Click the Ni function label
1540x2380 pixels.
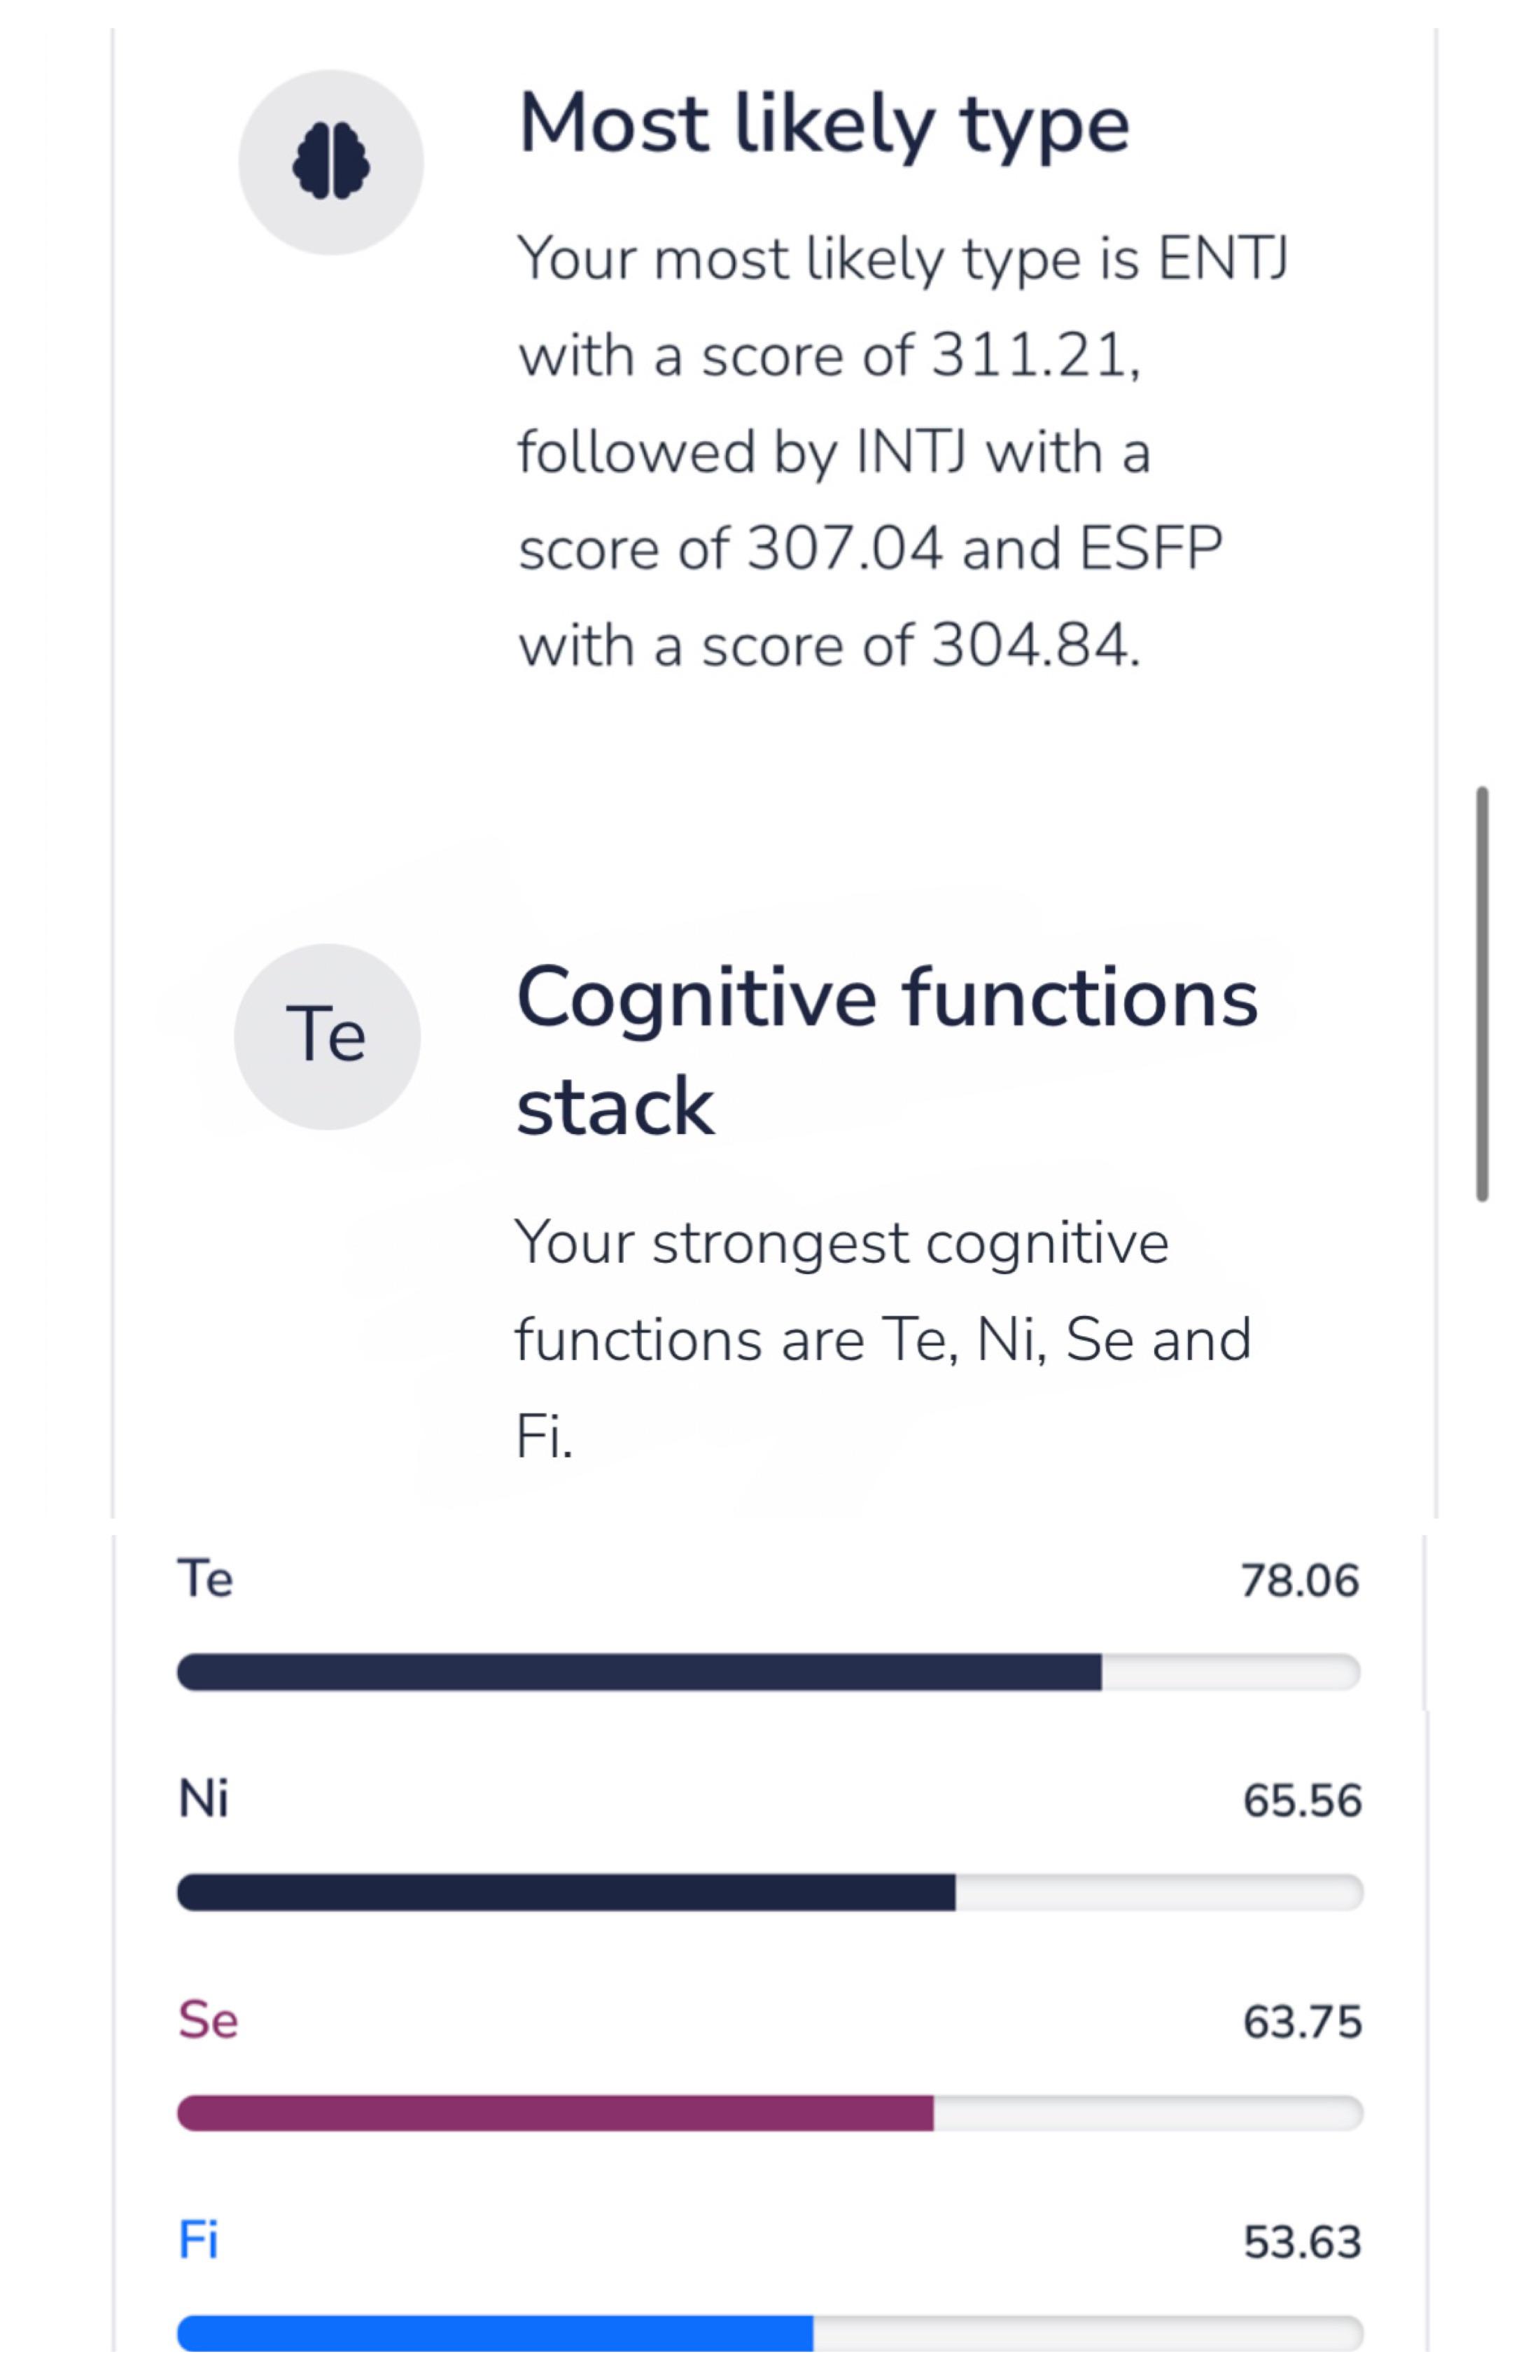pos(204,1797)
